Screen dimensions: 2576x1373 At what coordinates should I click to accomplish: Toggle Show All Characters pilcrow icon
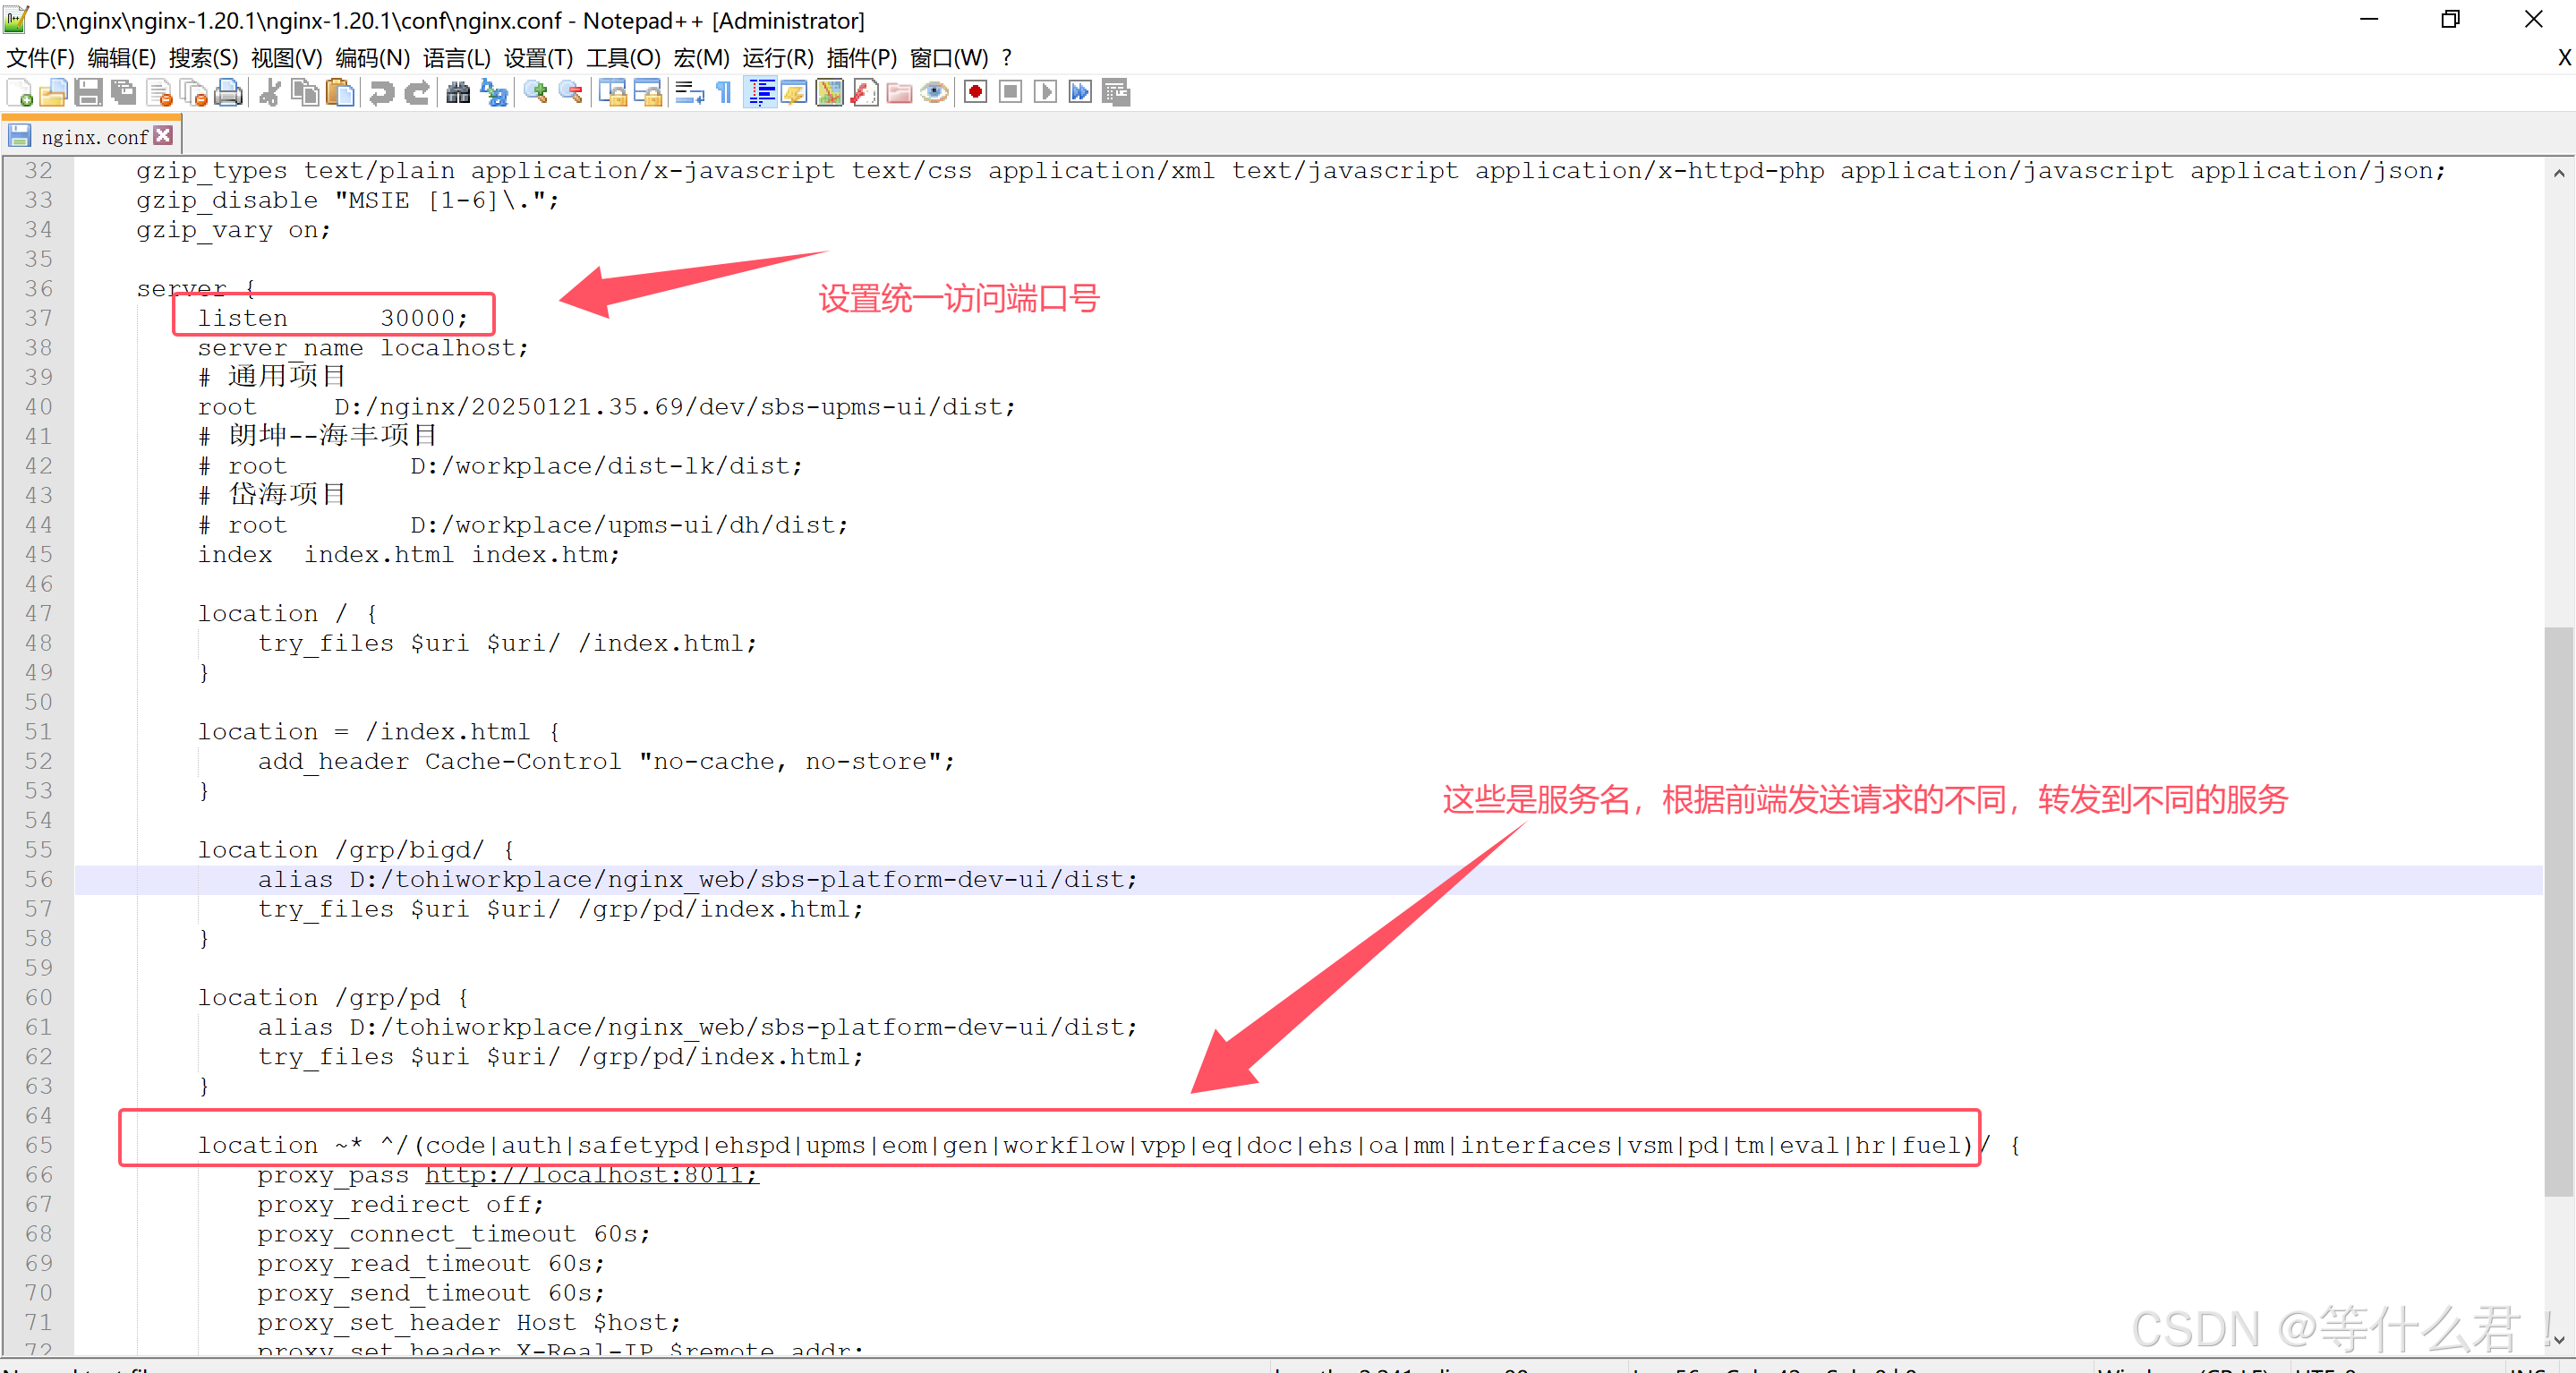[x=724, y=93]
